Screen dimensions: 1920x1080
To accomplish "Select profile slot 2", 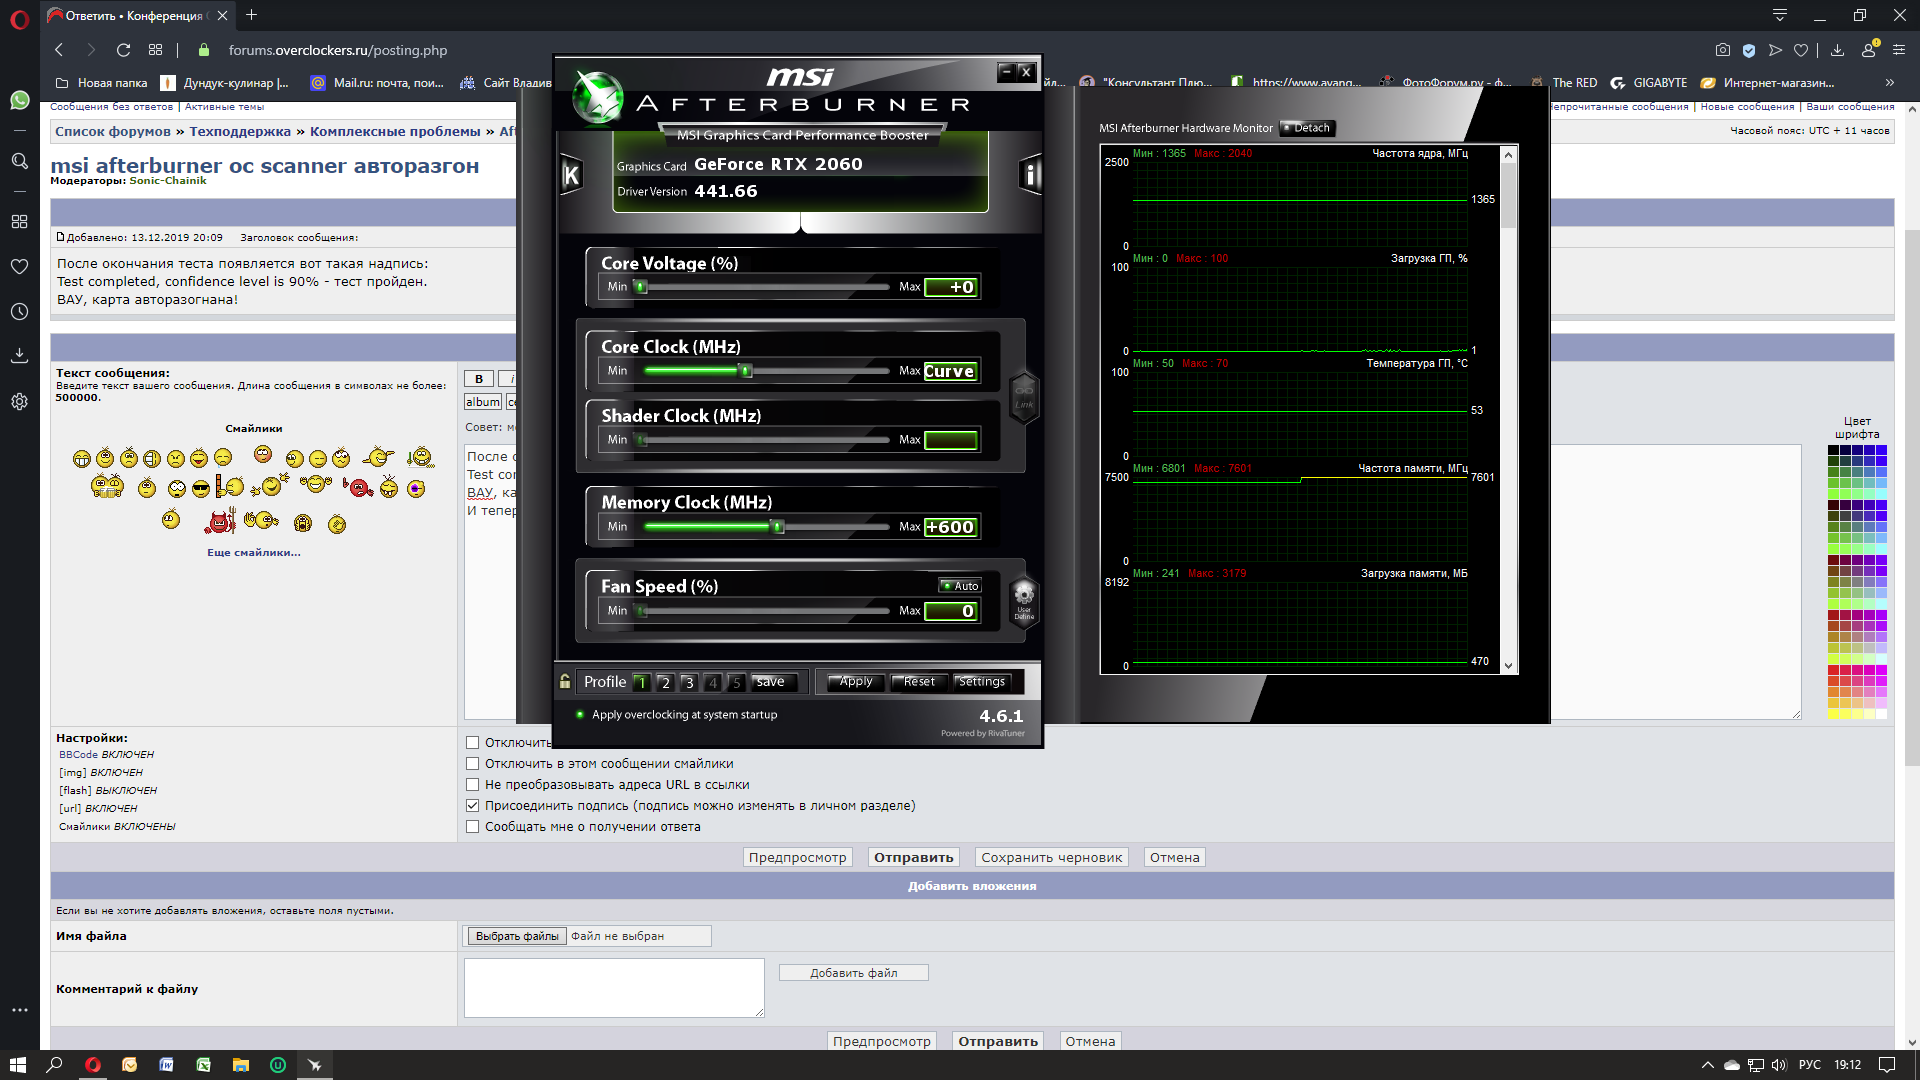I will click(665, 683).
